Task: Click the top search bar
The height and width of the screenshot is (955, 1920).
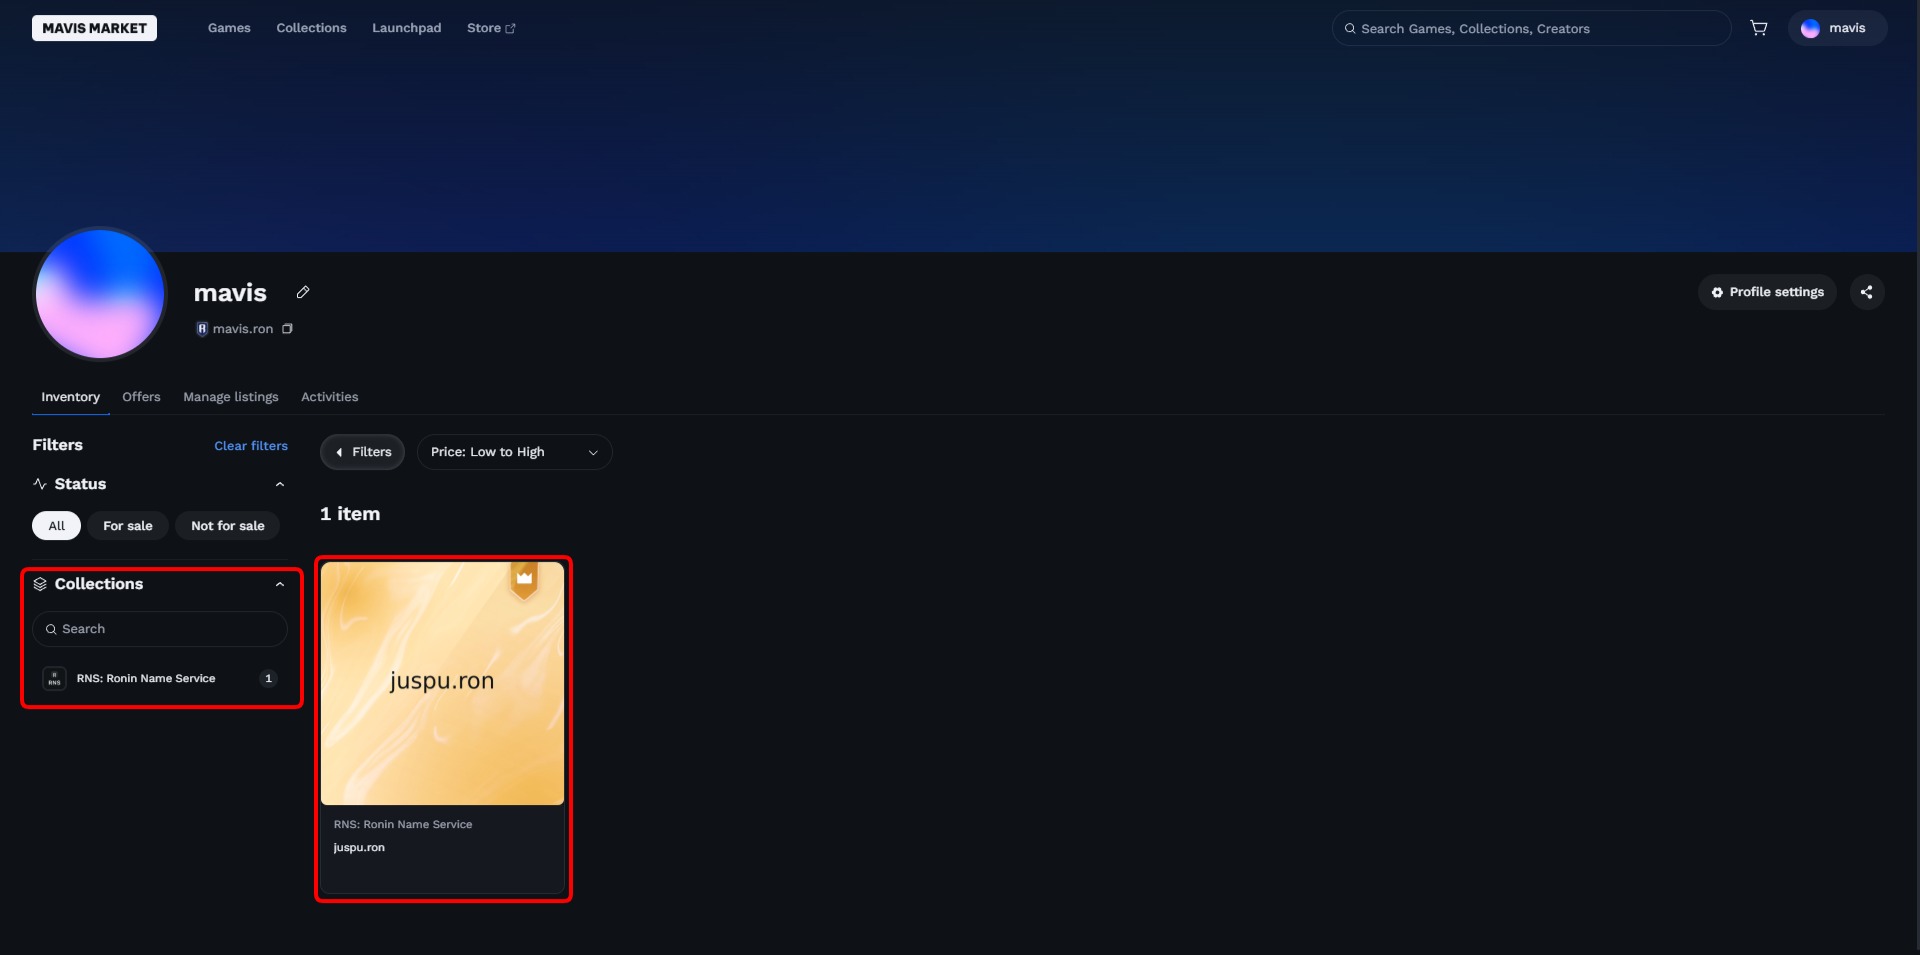Action: click(1531, 28)
